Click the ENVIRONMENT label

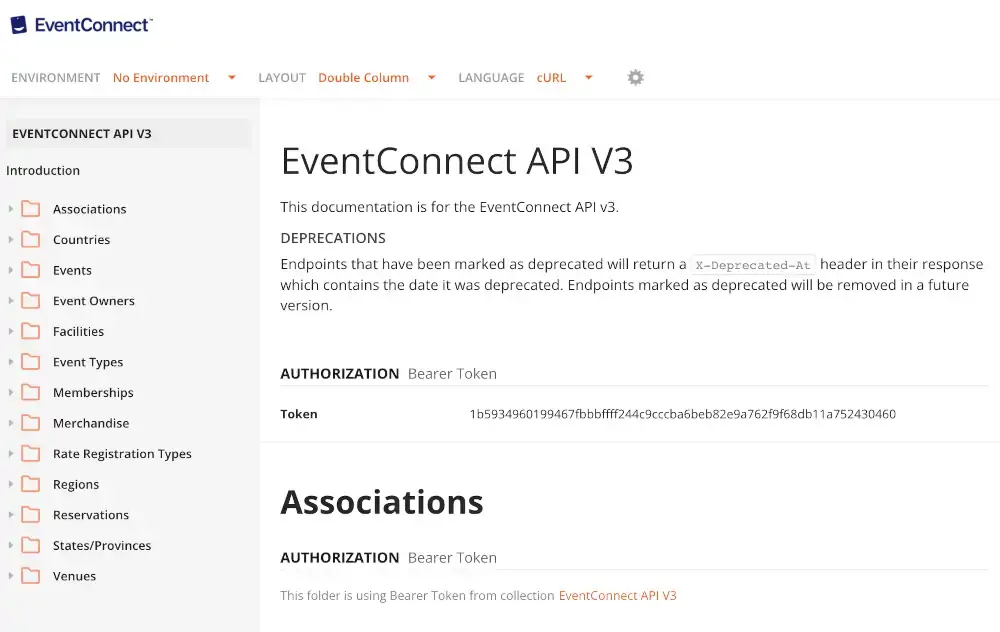pyautogui.click(x=55, y=78)
